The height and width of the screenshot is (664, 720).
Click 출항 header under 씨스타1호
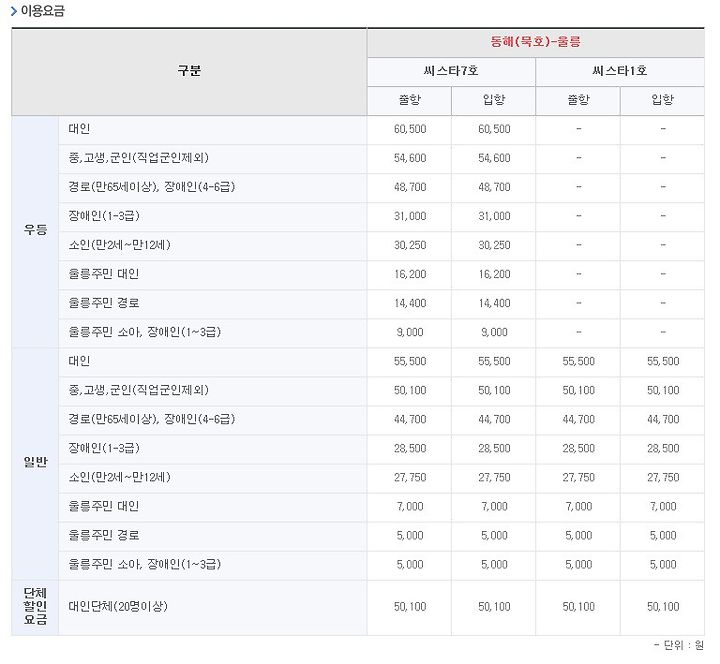pos(579,100)
